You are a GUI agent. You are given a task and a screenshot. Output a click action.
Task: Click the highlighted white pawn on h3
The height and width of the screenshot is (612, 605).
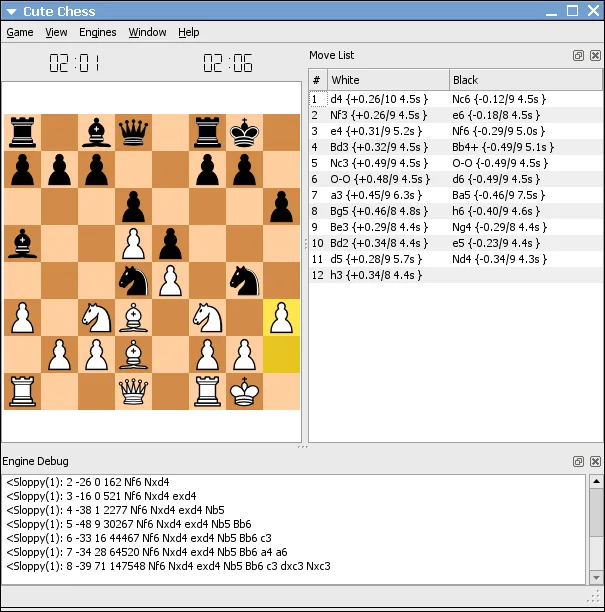click(x=281, y=317)
